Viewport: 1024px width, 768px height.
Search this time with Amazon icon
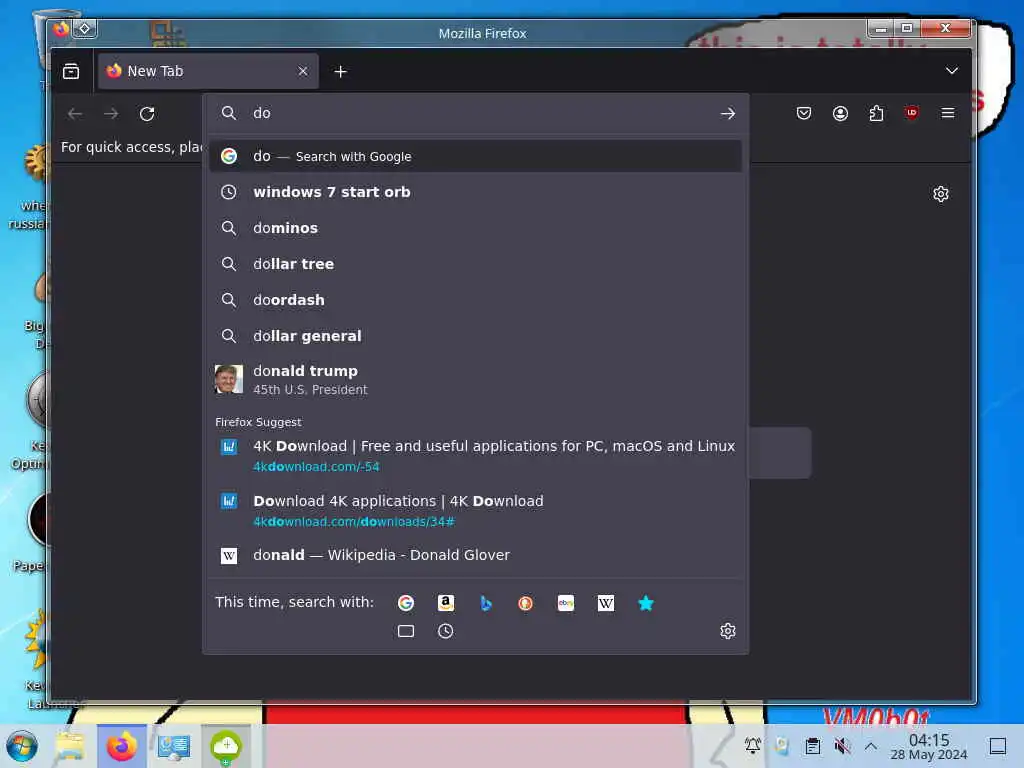pos(445,603)
